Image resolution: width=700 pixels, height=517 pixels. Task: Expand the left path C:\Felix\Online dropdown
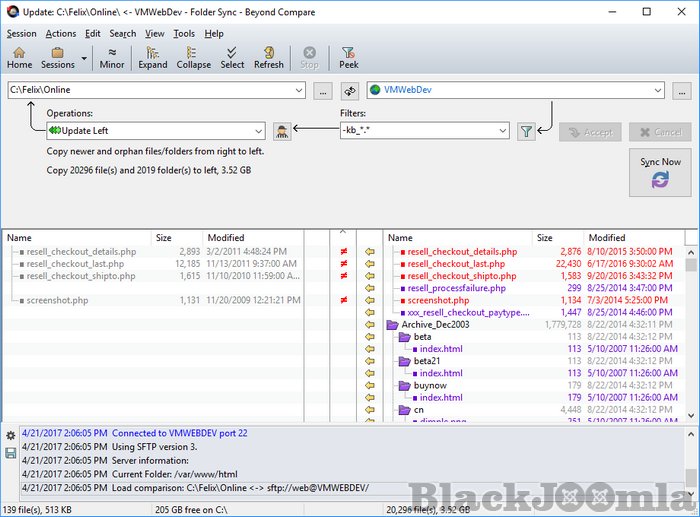[299, 91]
